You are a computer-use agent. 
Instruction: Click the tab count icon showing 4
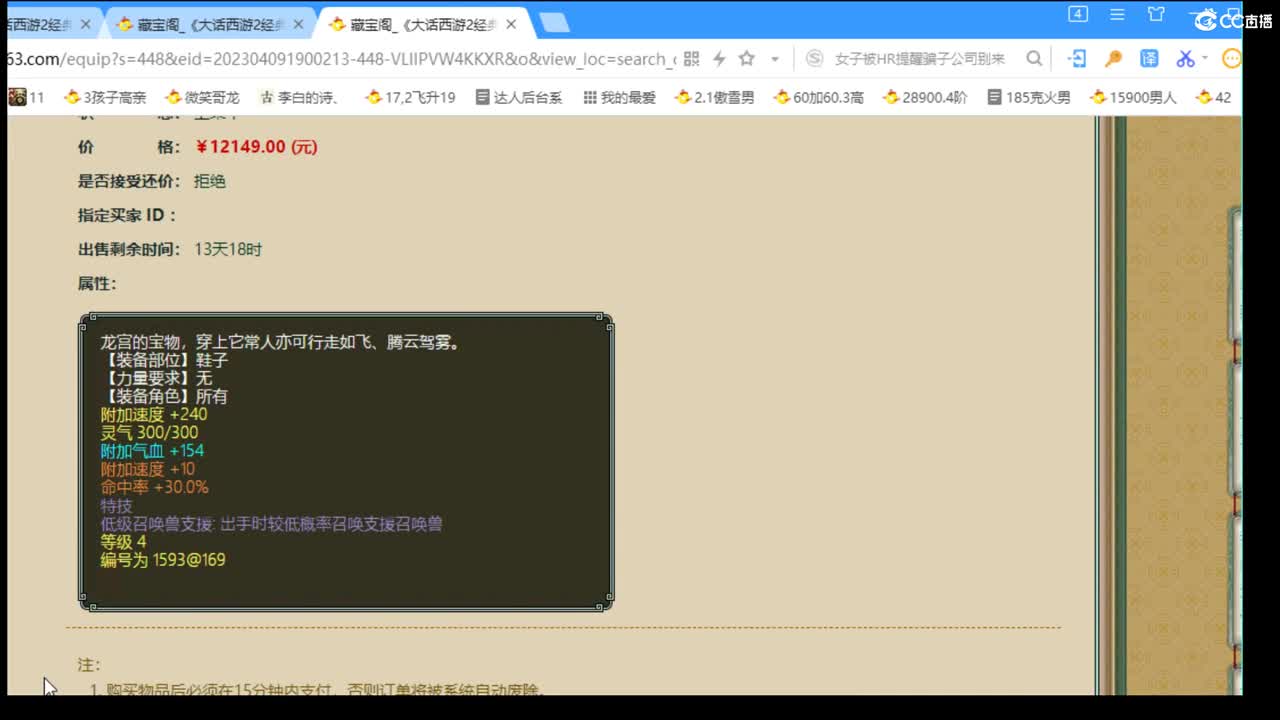[x=1078, y=14]
